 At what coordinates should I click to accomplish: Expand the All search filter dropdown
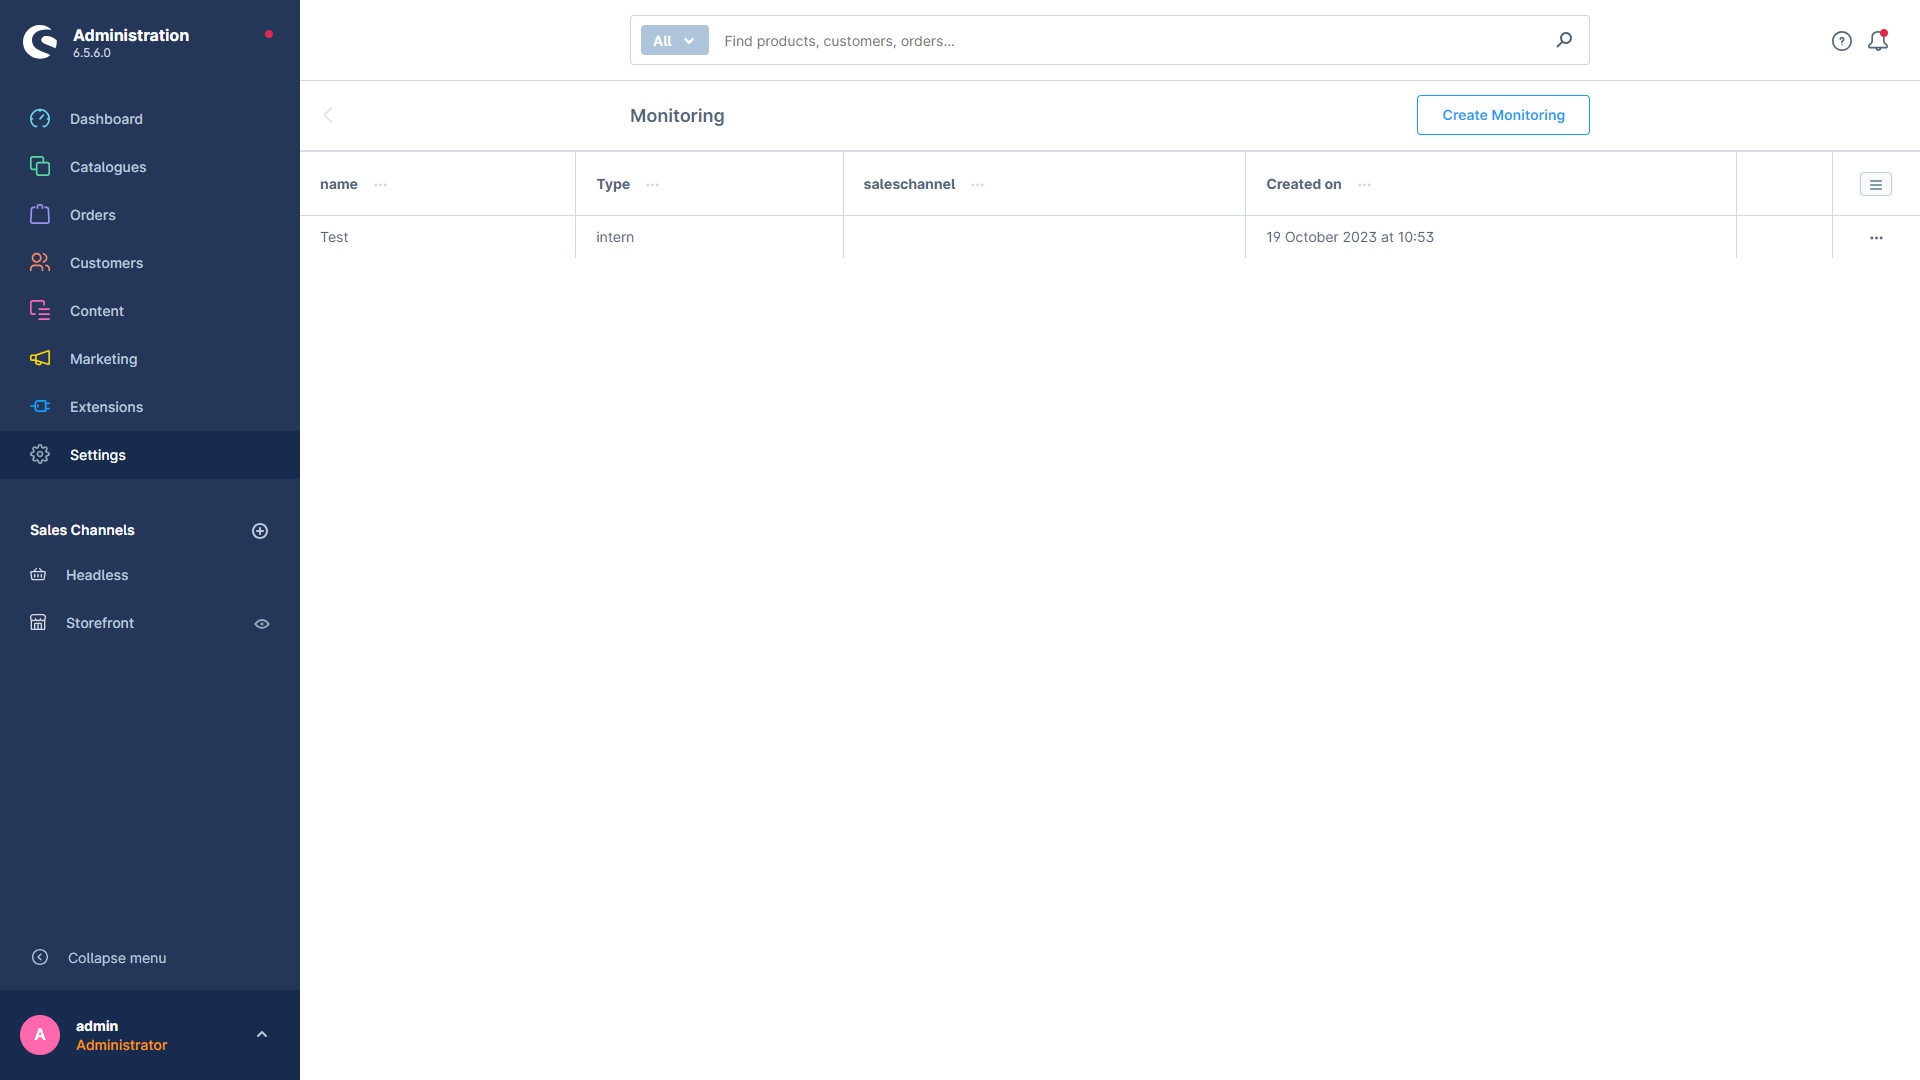(671, 40)
